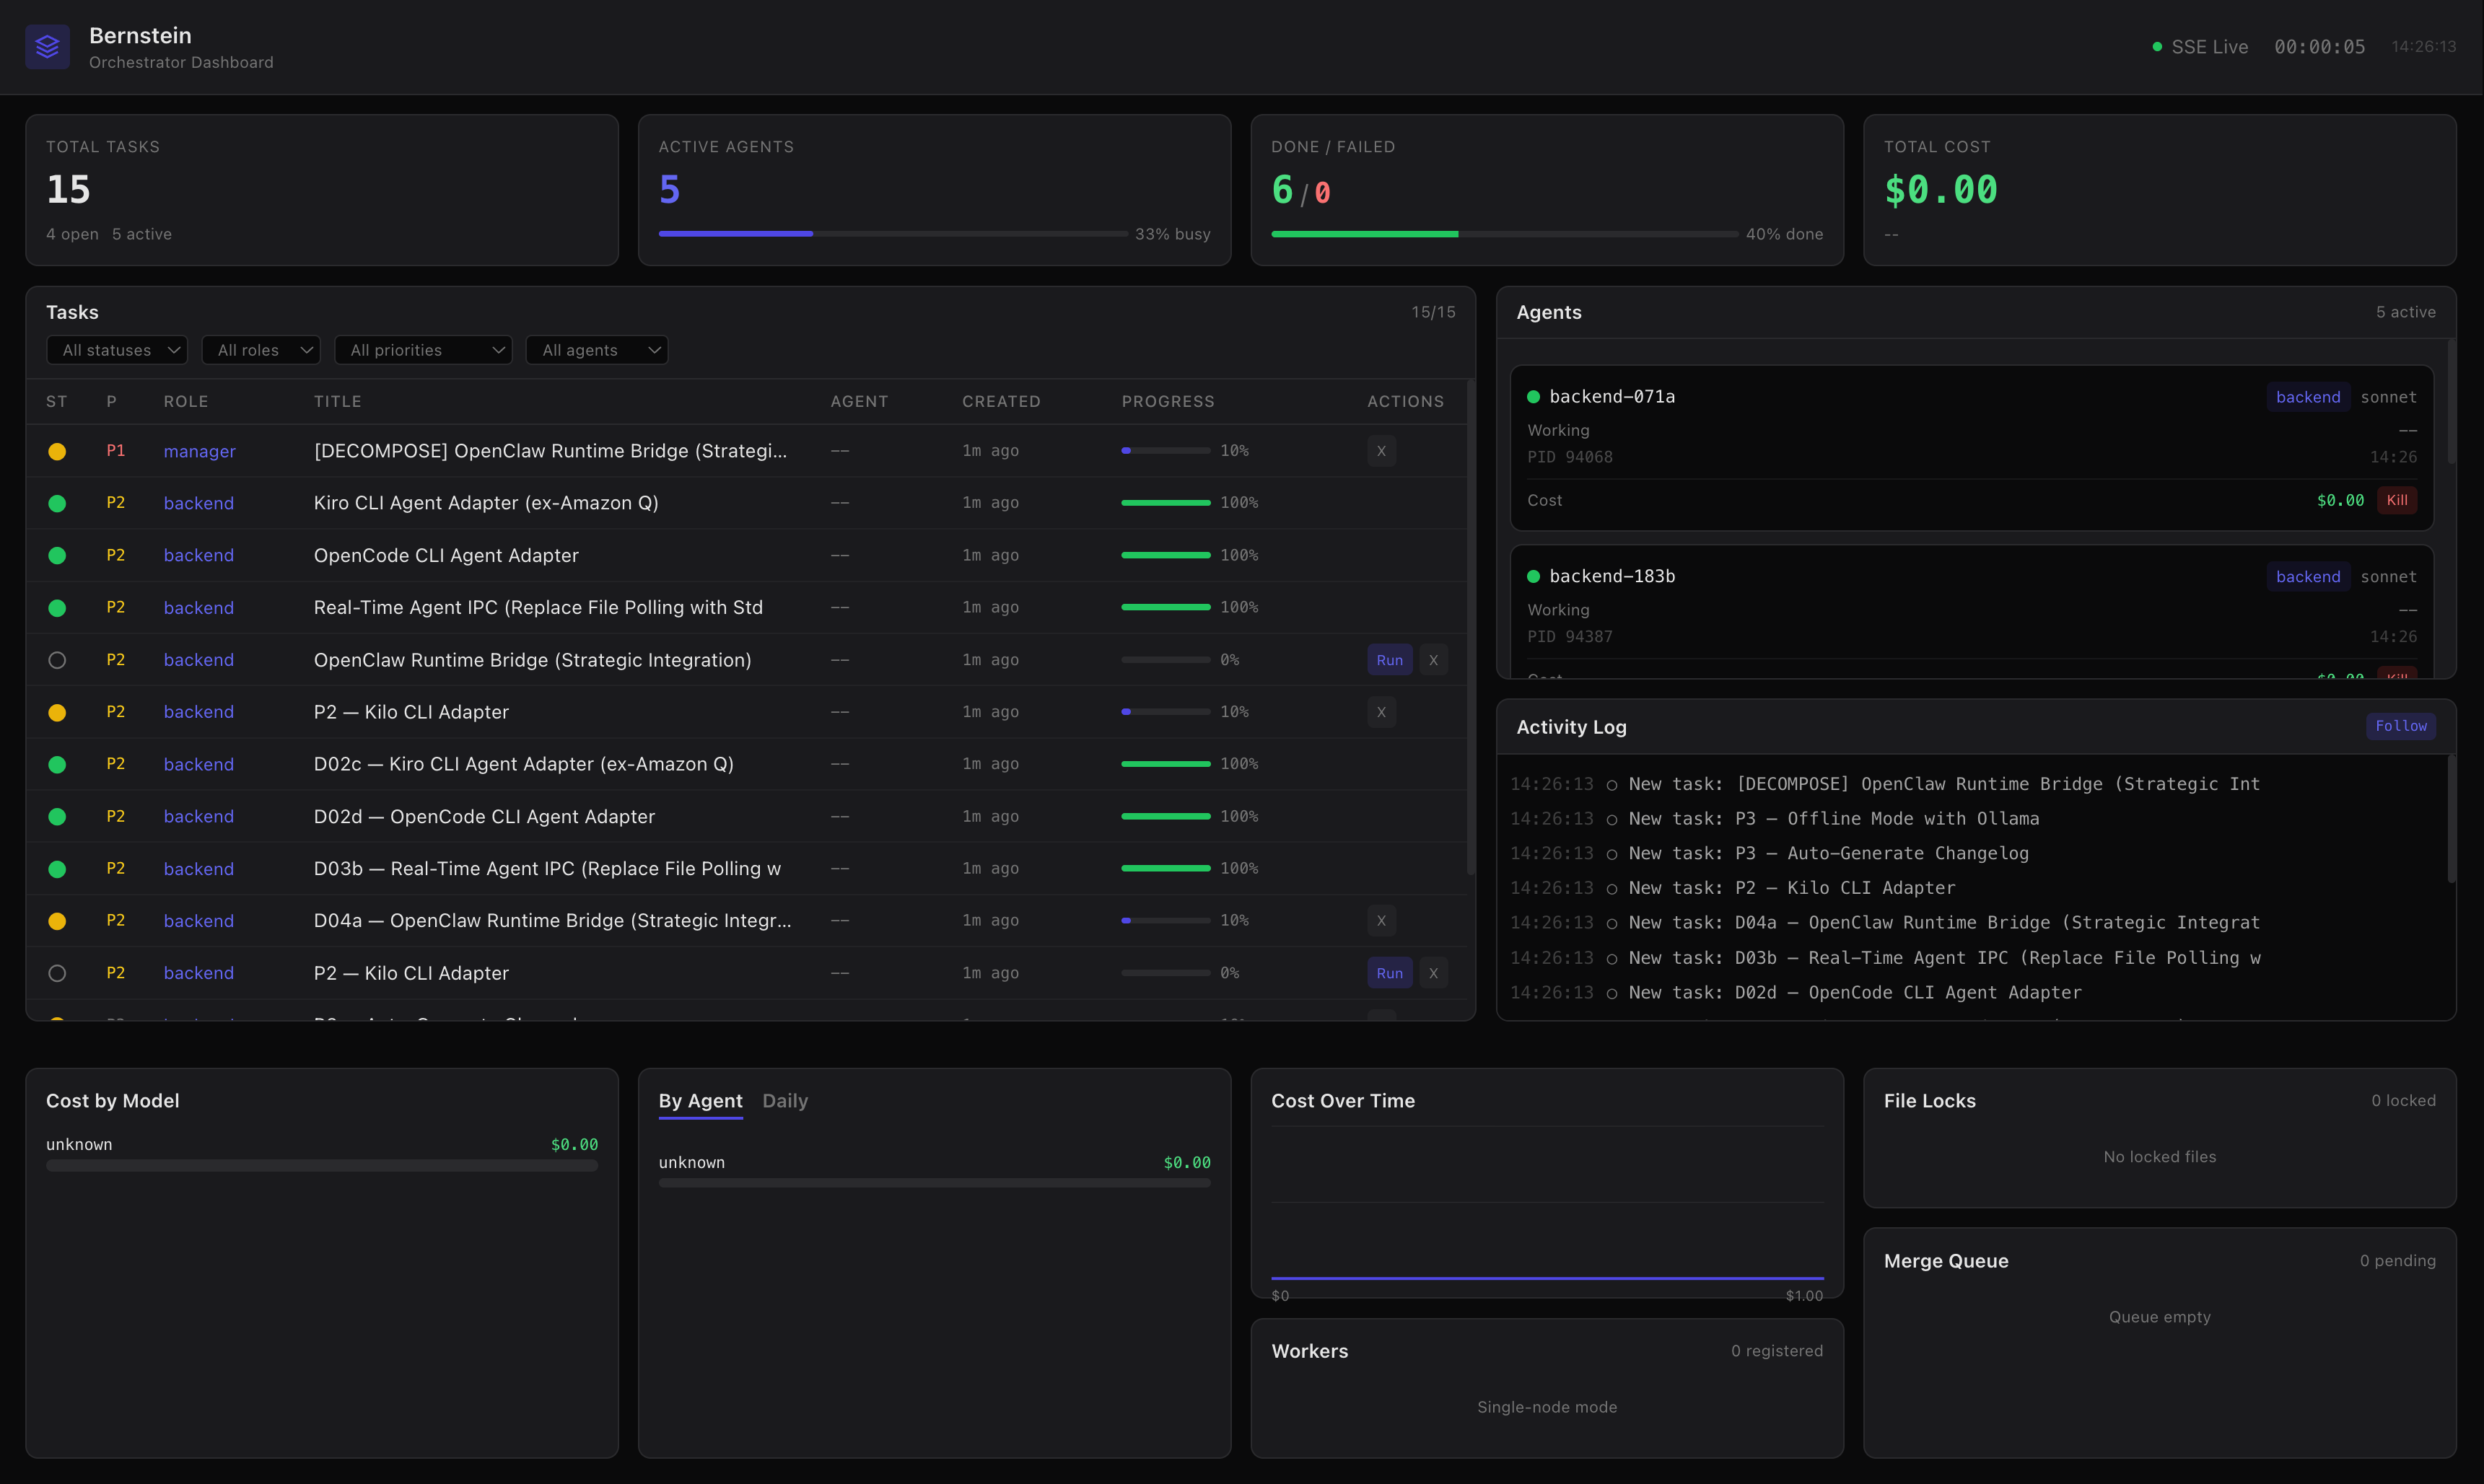The image size is (2484, 1484).
Task: Cancel the 10% Kilo CLI Adapter task
Action: [1381, 712]
